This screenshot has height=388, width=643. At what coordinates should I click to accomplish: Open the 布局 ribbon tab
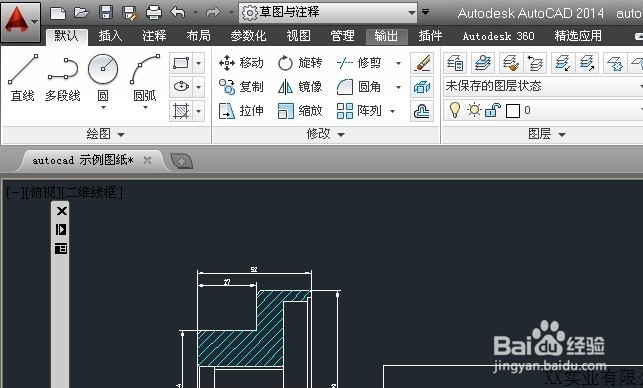coord(198,36)
